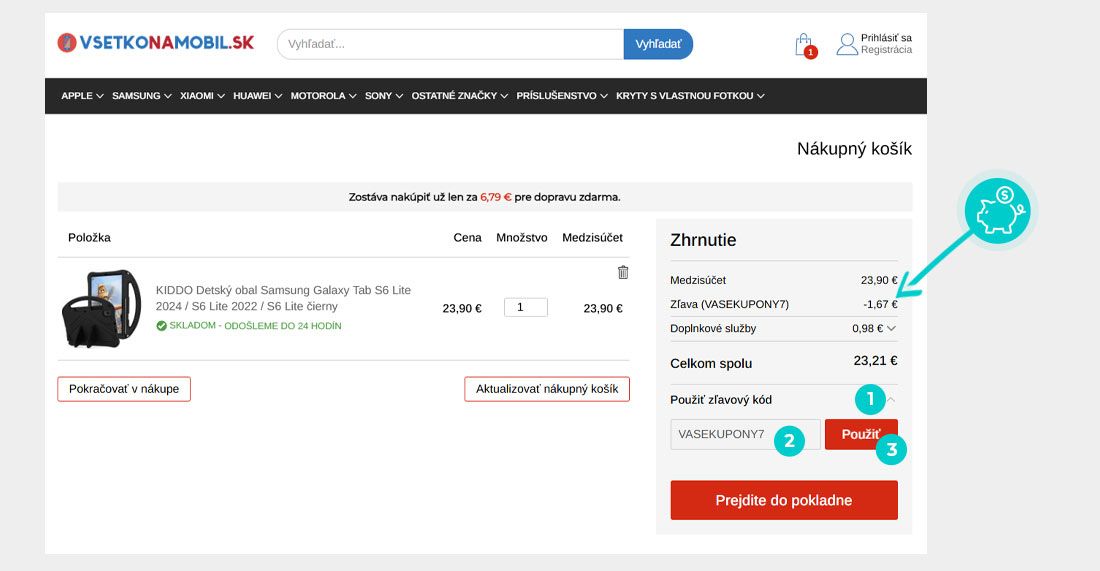
Task: Delete the KIDDO item with the trash icon
Action: [623, 272]
